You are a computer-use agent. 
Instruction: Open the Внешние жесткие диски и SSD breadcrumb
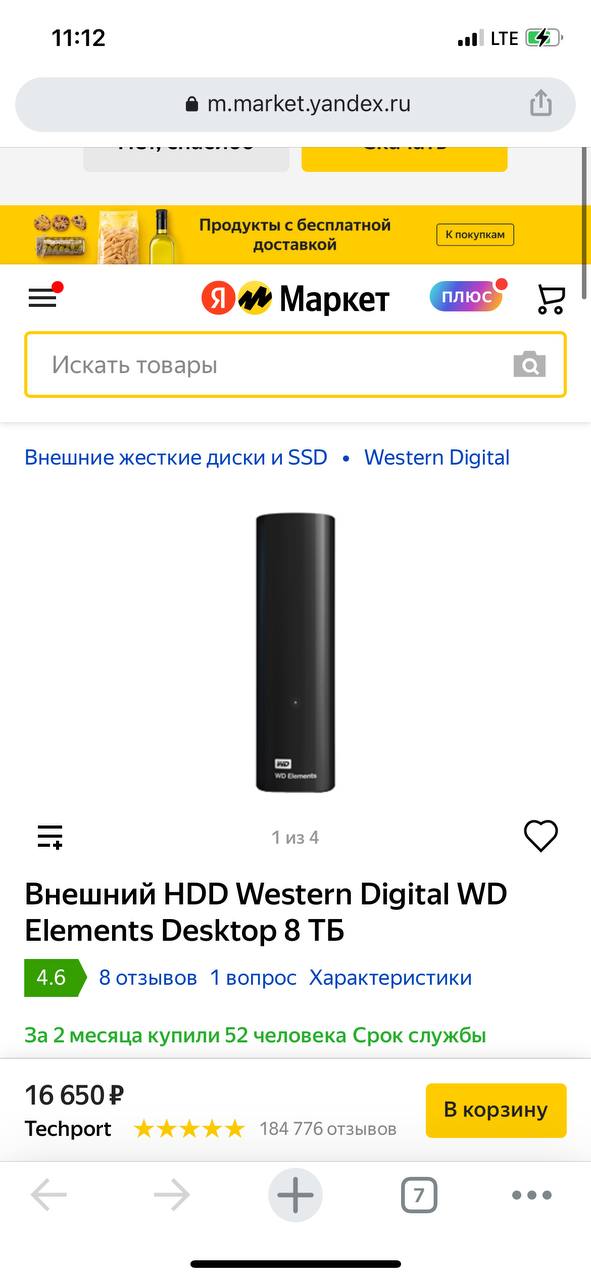[176, 457]
